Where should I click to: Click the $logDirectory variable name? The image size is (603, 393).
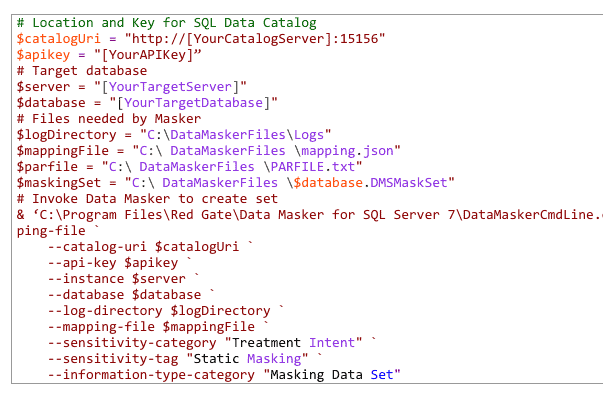66,135
